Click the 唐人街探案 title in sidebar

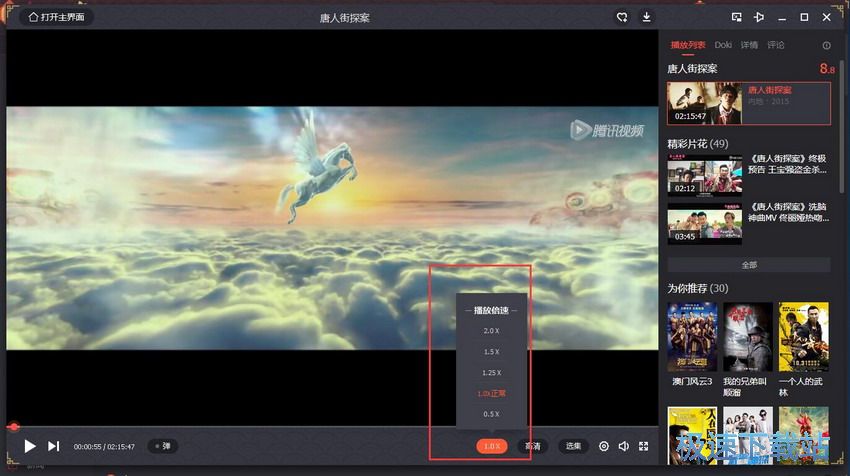coord(692,69)
